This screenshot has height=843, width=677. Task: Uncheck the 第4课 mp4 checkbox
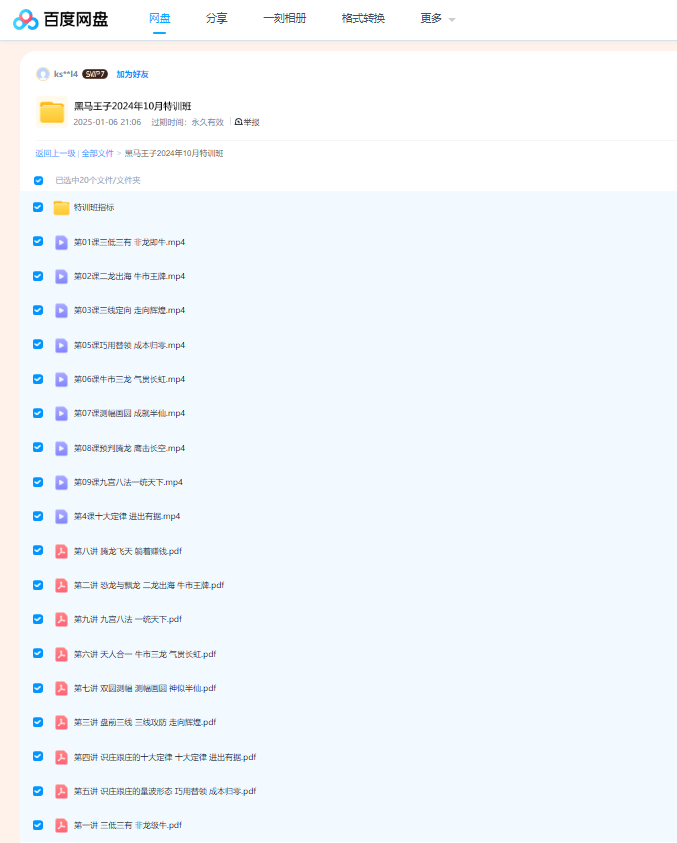click(x=38, y=516)
